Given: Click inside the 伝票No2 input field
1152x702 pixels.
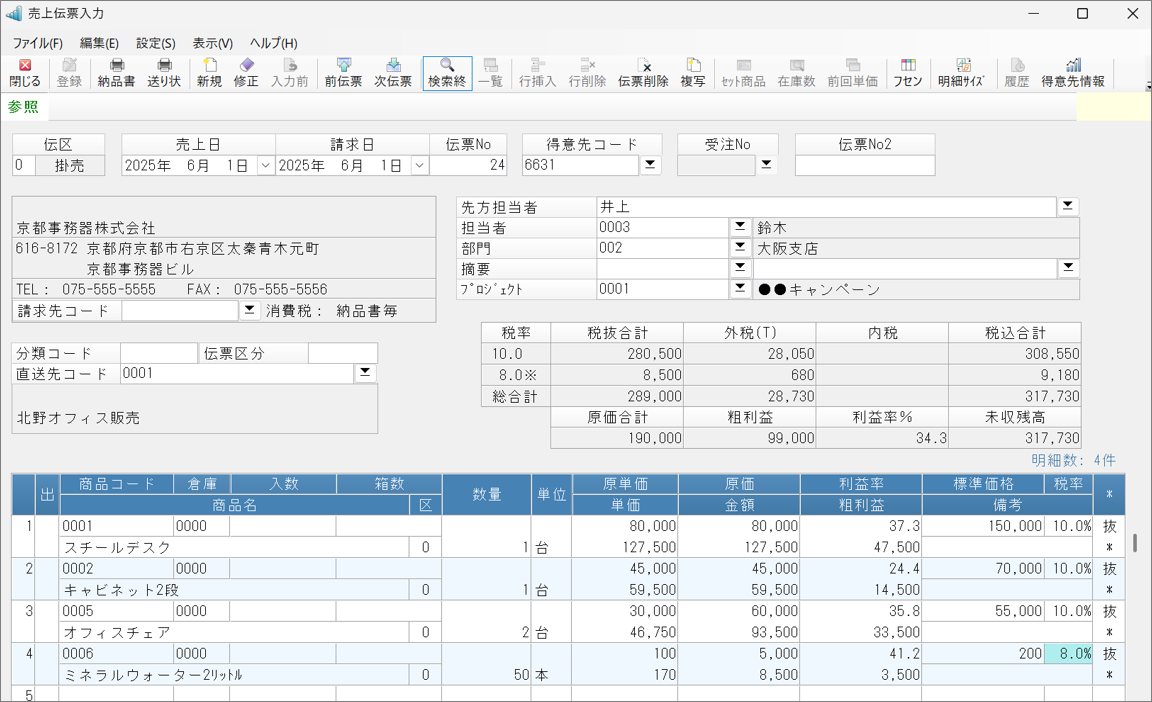Looking at the screenshot, I should point(864,164).
